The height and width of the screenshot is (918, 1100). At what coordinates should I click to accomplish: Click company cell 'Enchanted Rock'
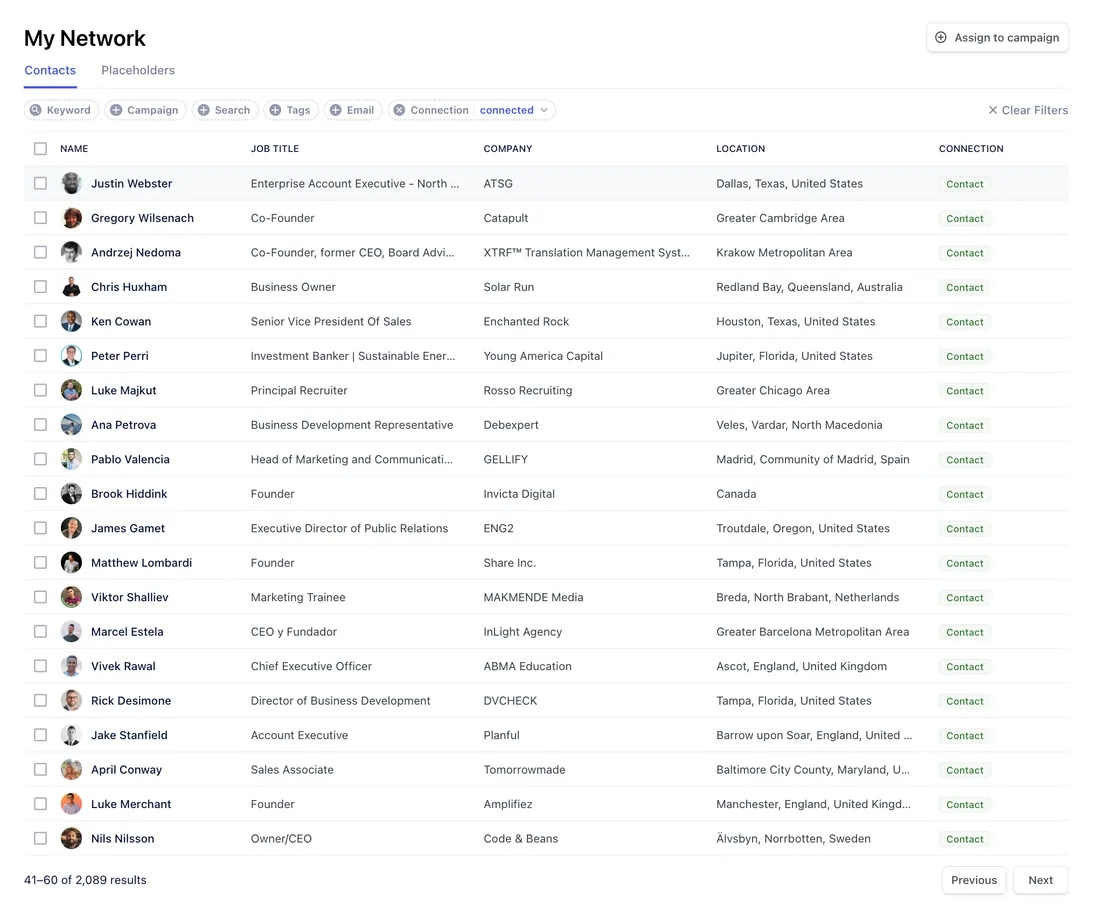click(526, 321)
